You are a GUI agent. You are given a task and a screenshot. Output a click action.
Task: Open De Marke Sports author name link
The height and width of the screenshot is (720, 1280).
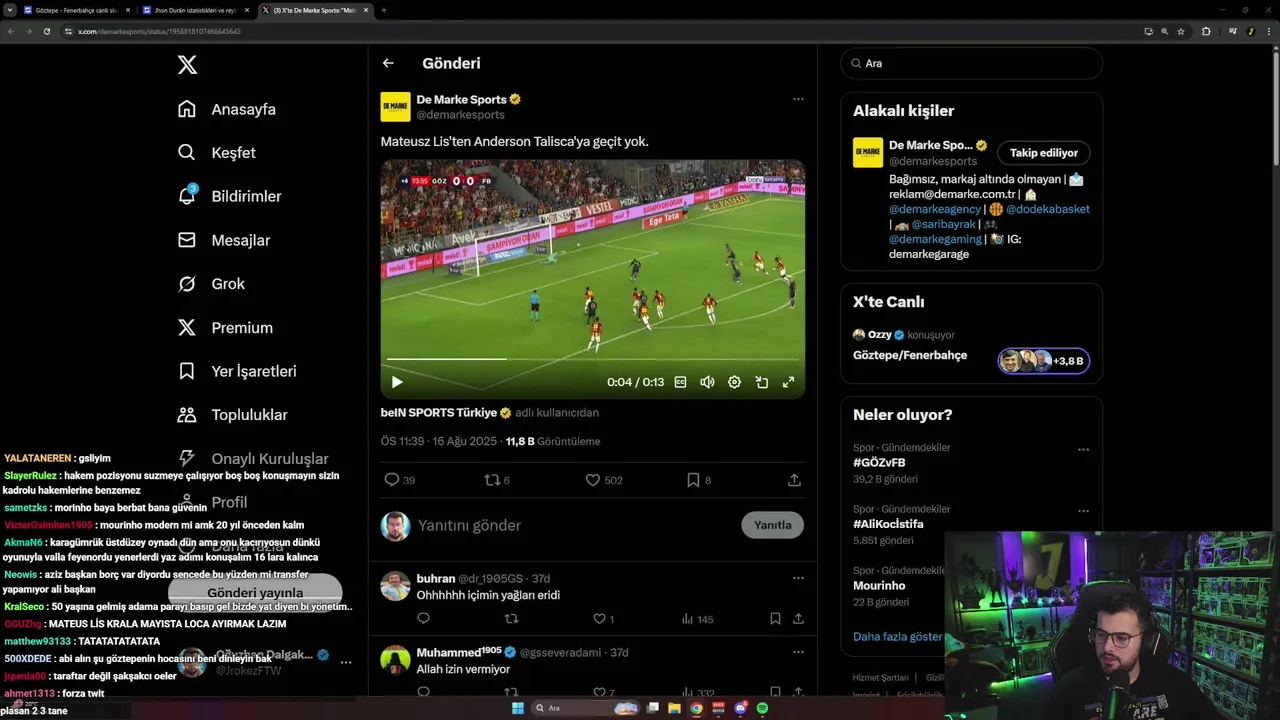pyautogui.click(x=461, y=99)
